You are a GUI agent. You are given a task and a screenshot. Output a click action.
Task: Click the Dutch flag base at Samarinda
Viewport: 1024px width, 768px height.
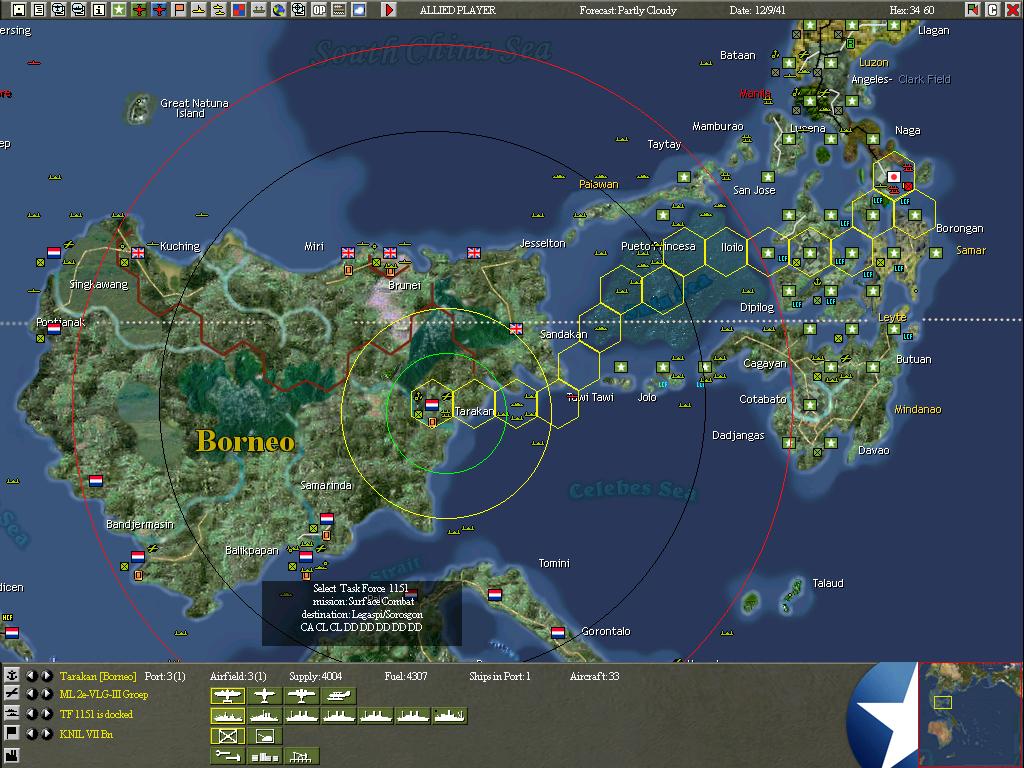(327, 519)
